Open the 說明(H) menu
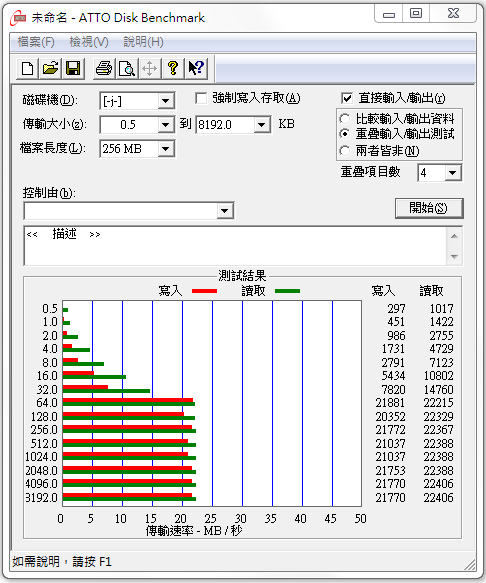Image resolution: width=486 pixels, height=583 pixels. 144,42
